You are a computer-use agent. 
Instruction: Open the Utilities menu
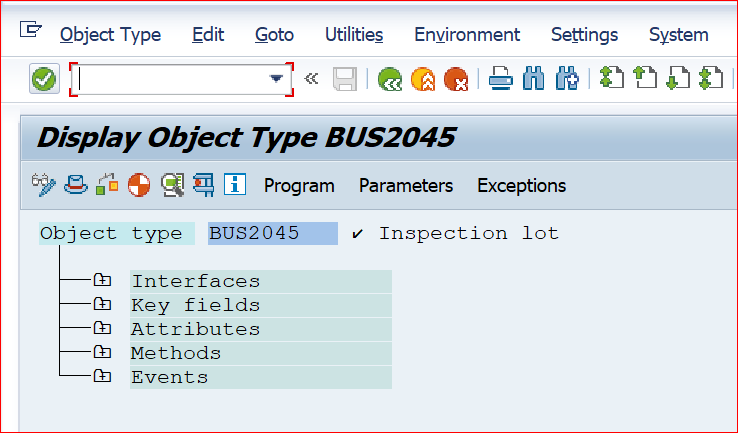click(354, 35)
